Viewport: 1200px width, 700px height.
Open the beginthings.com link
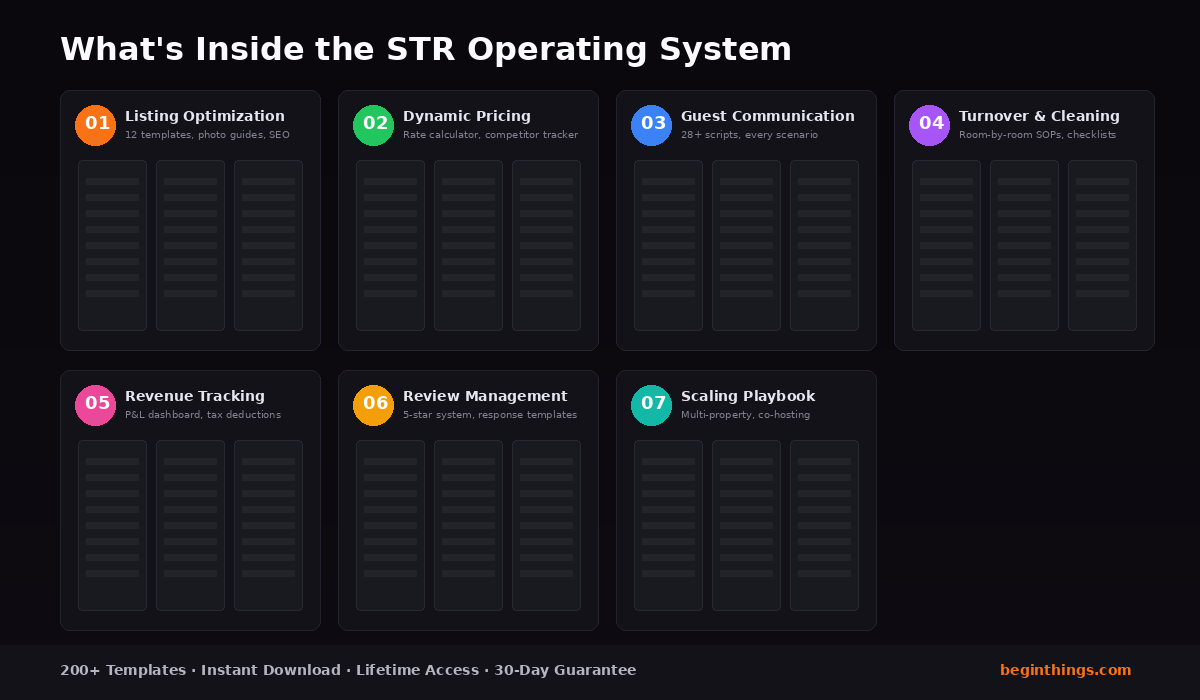click(x=1066, y=670)
